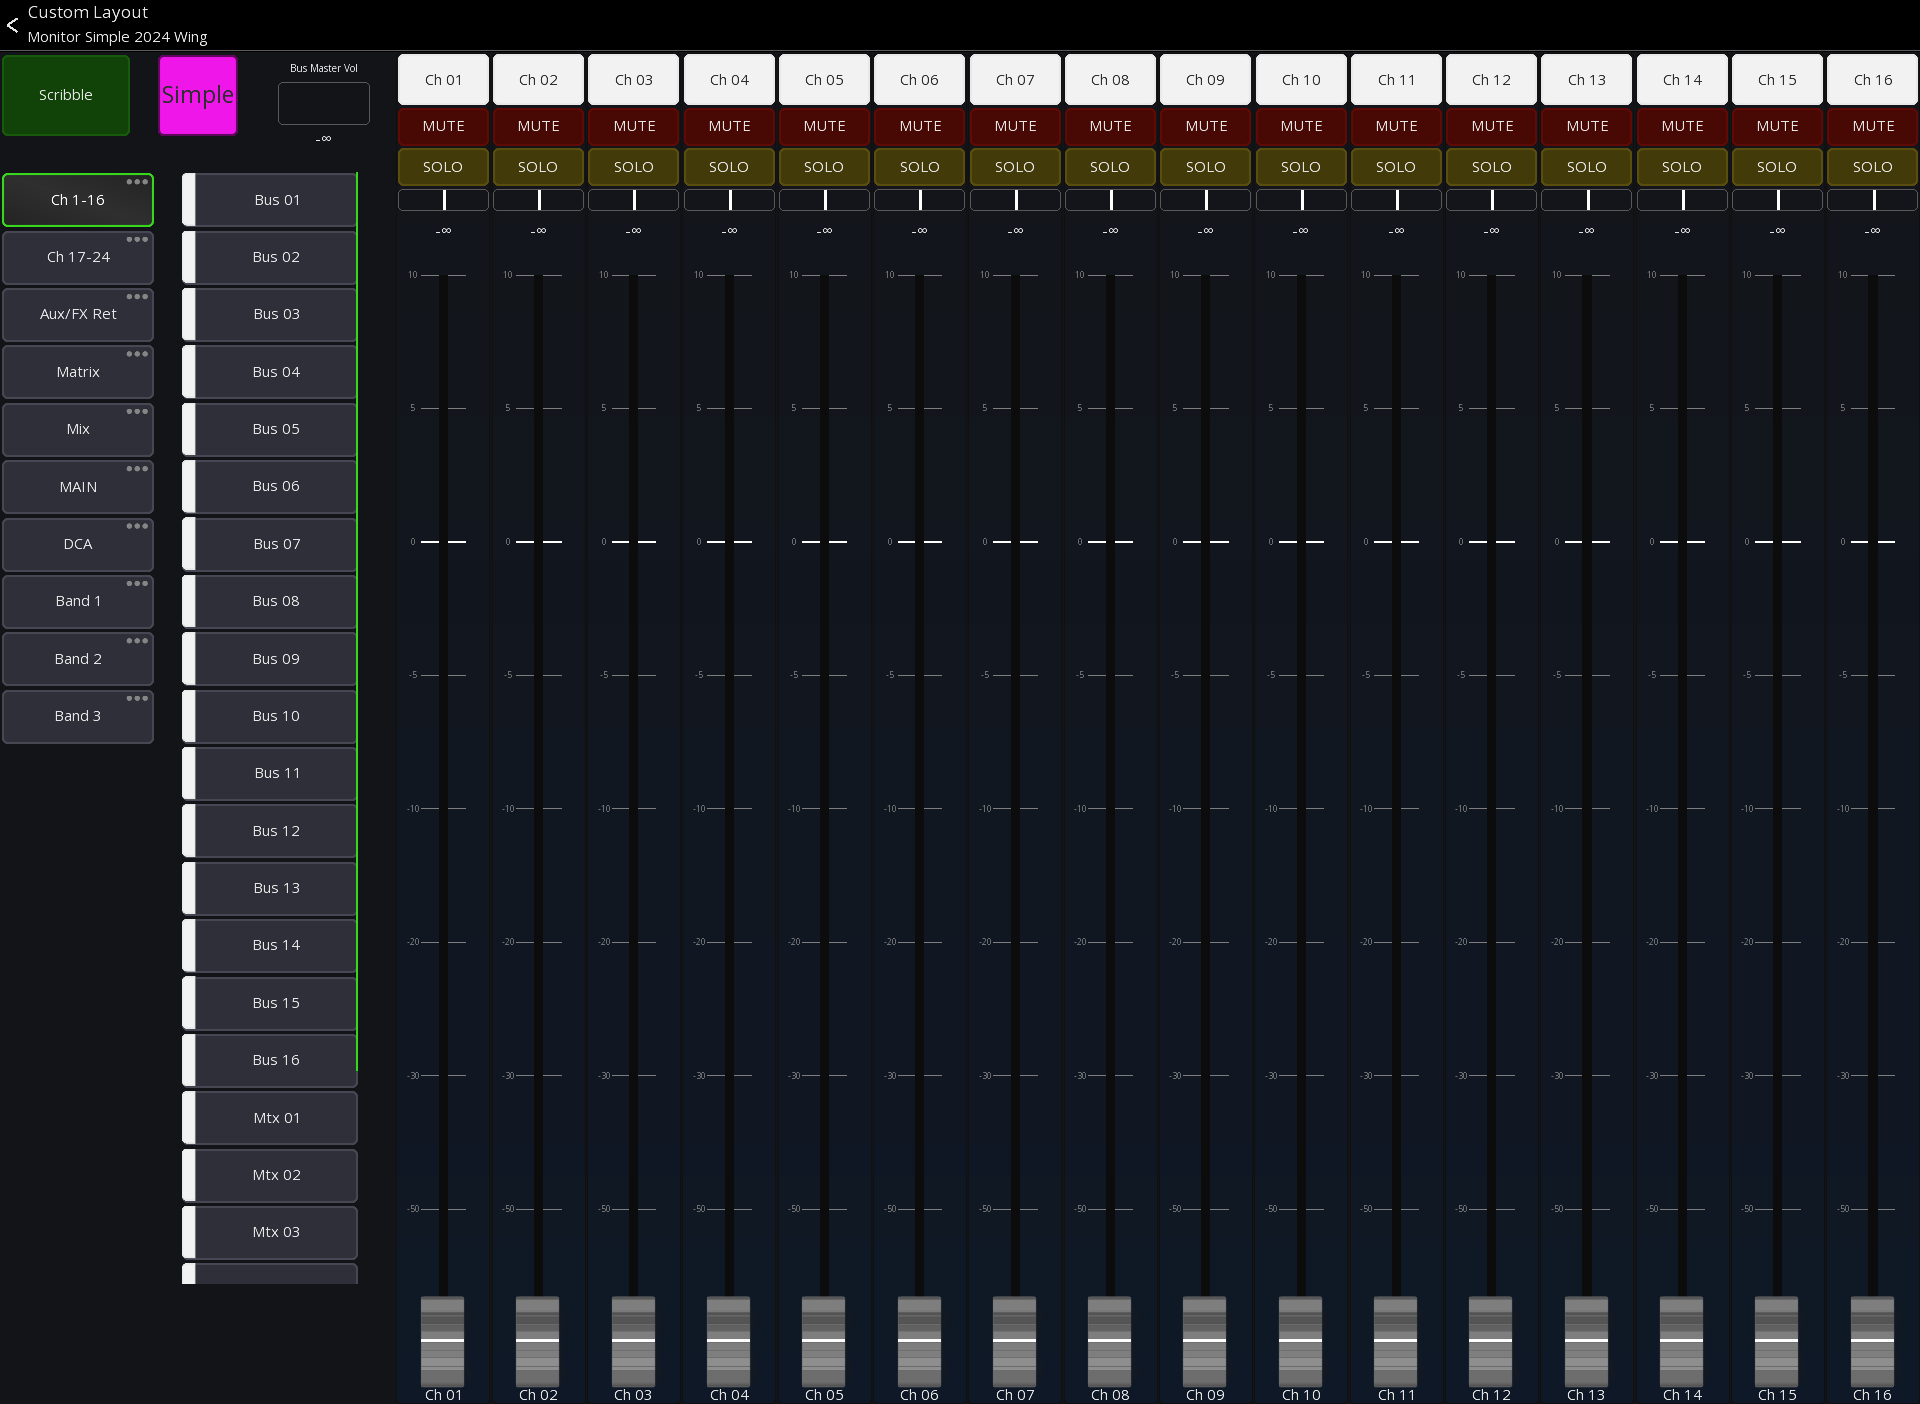Open the MAIN options menu
This screenshot has height=1404, width=1920.
(x=137, y=469)
